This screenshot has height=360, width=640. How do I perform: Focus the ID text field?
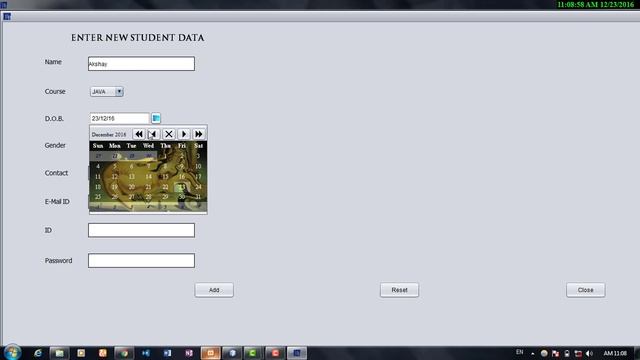point(141,230)
